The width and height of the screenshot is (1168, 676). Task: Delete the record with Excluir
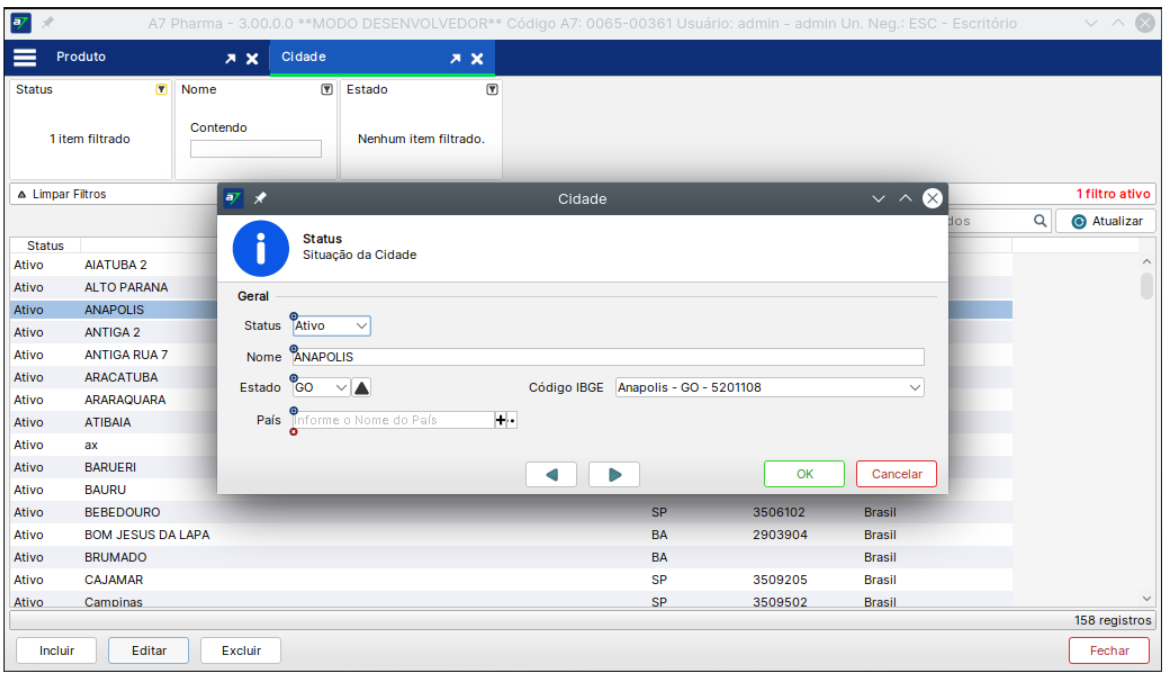pyautogui.click(x=241, y=651)
